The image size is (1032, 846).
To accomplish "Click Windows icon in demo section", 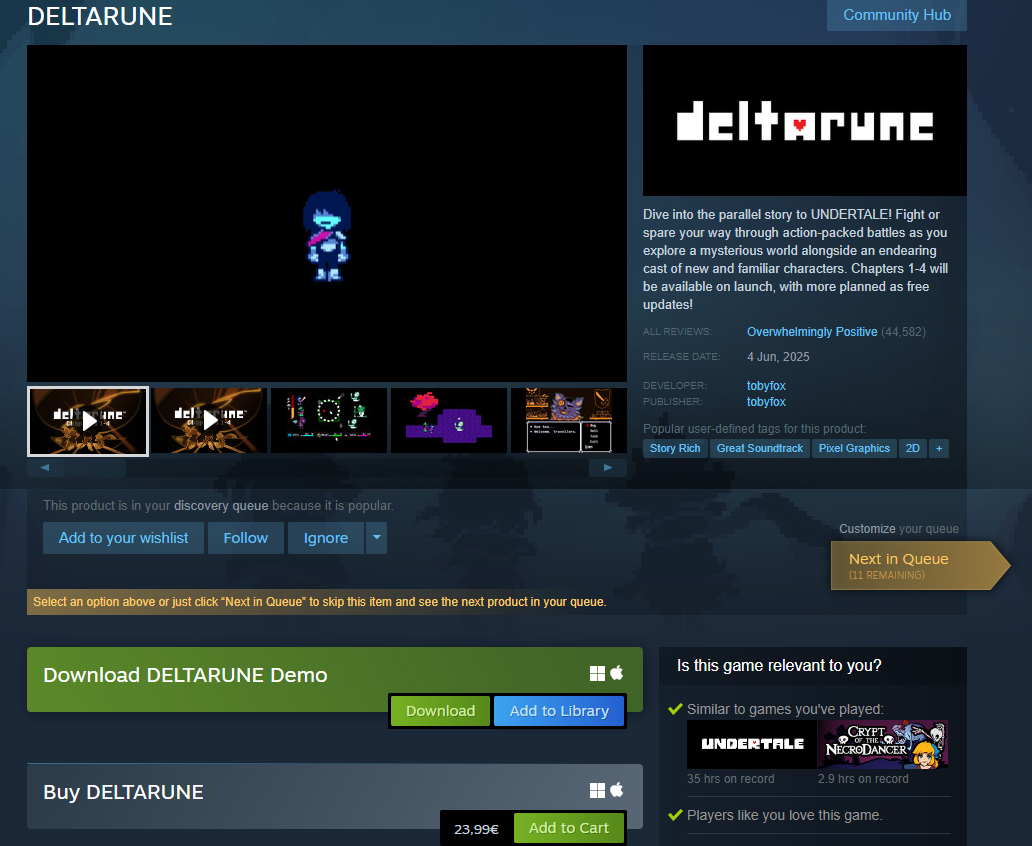I will pos(597,674).
